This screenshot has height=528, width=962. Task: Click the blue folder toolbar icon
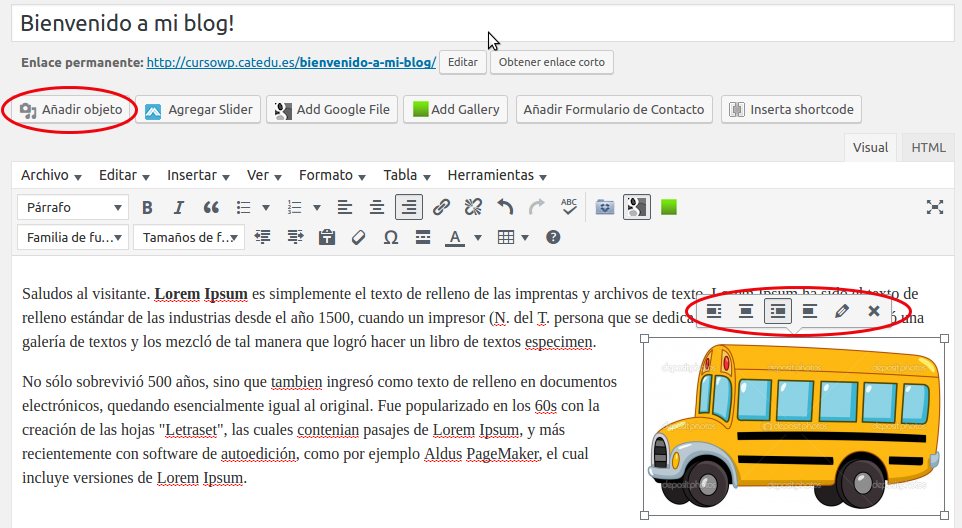pos(605,207)
